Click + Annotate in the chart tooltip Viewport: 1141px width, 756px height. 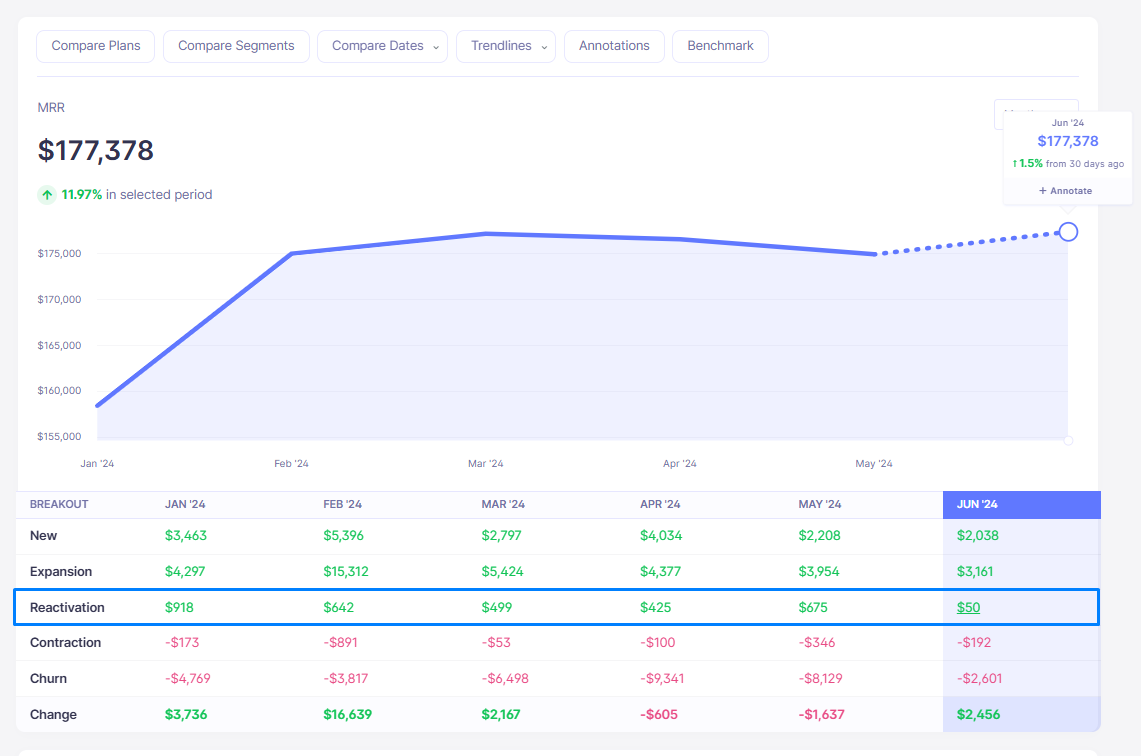coord(1065,190)
